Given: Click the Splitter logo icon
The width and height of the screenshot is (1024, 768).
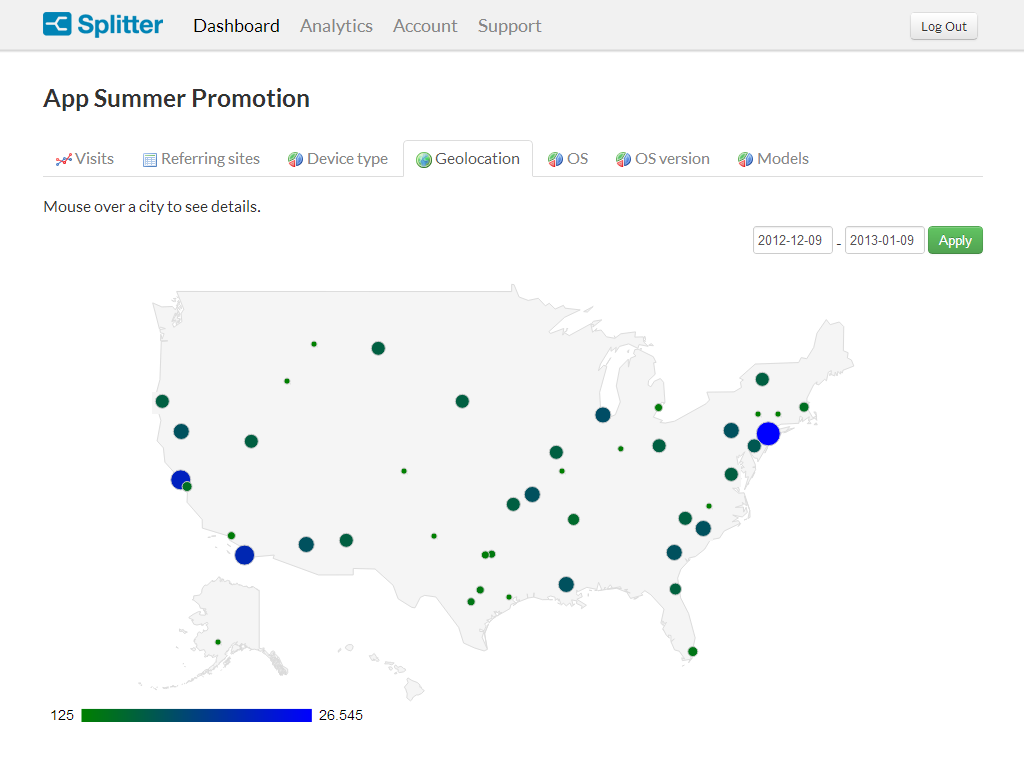Looking at the screenshot, I should click(56, 24).
